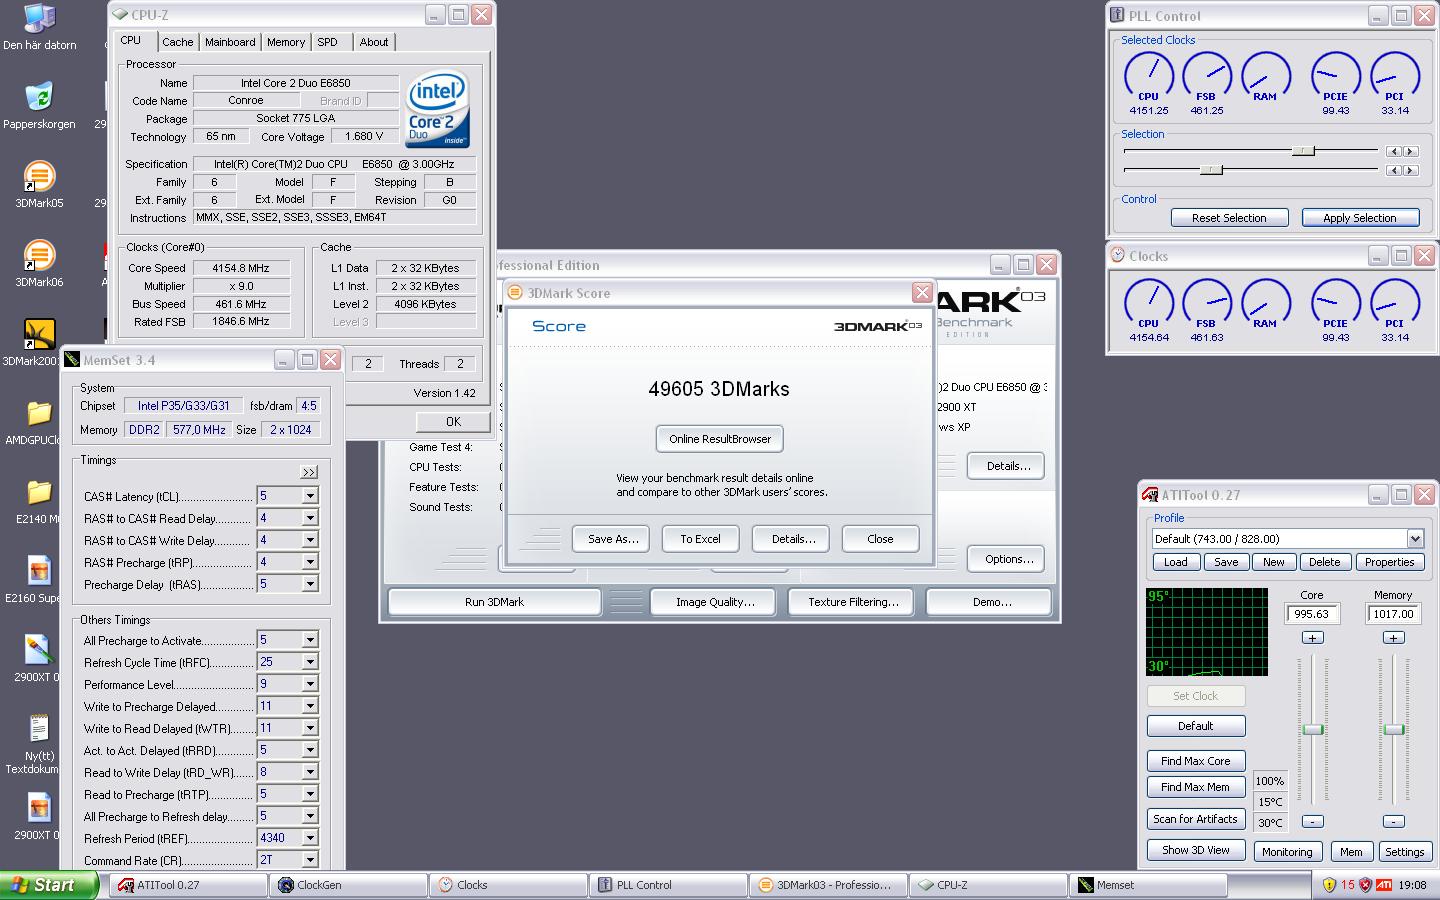Click Find Max Core in ATITool
1440x900 pixels.
[1195, 761]
